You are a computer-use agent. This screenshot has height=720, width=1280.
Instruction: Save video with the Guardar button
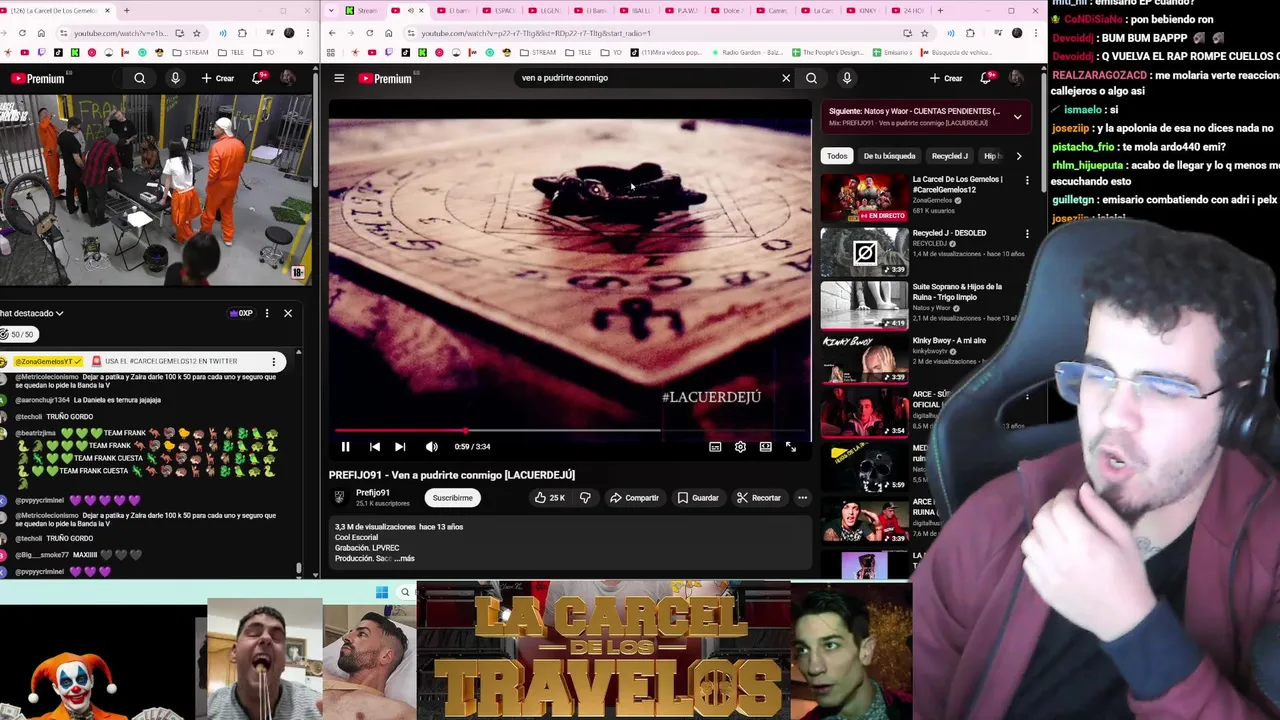point(698,498)
